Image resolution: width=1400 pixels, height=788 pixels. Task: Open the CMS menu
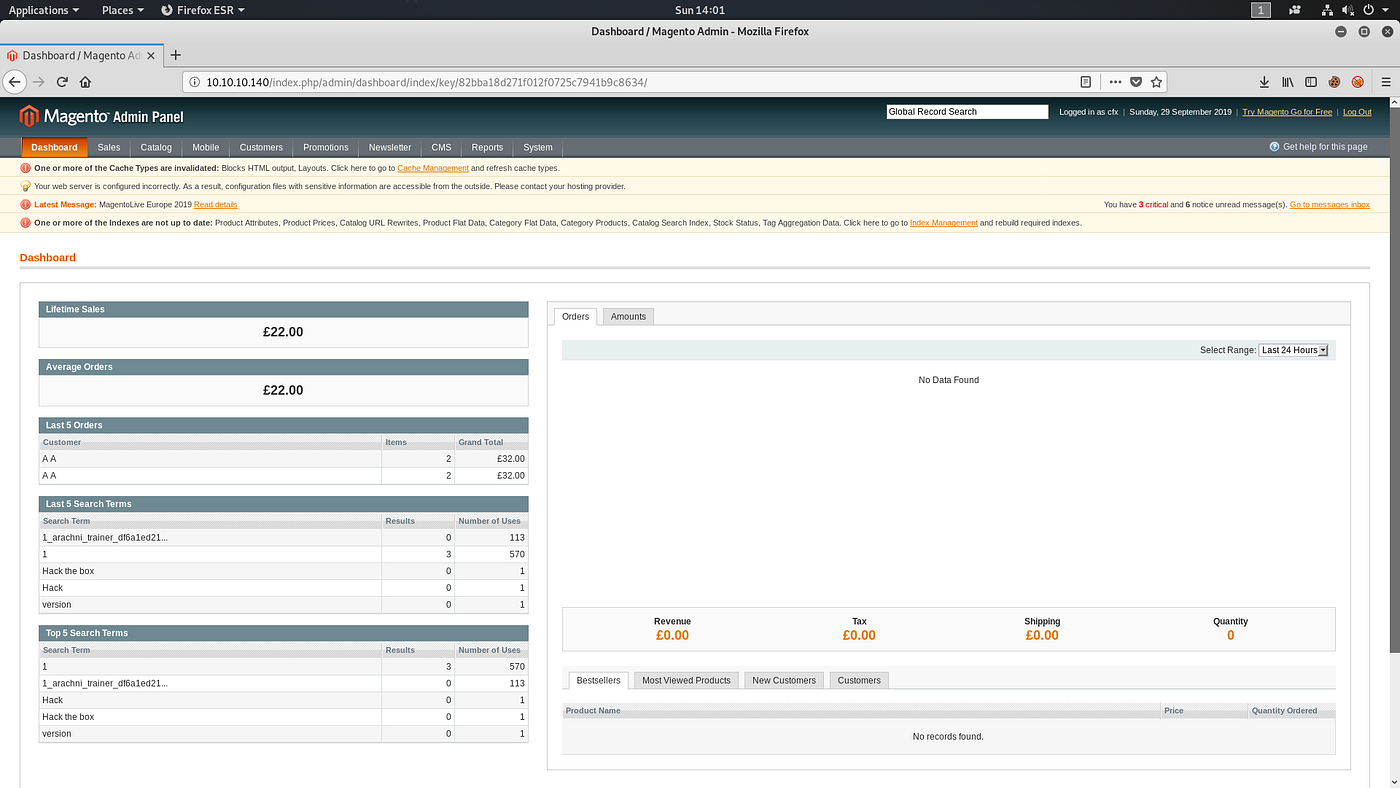point(442,147)
